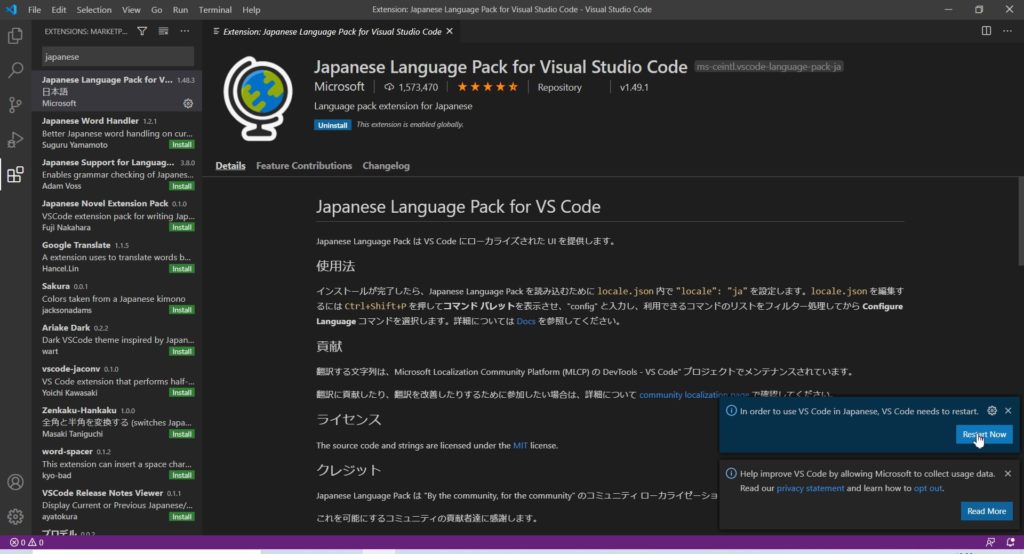Open the View menu
This screenshot has width=1024, height=554.
[131, 9]
